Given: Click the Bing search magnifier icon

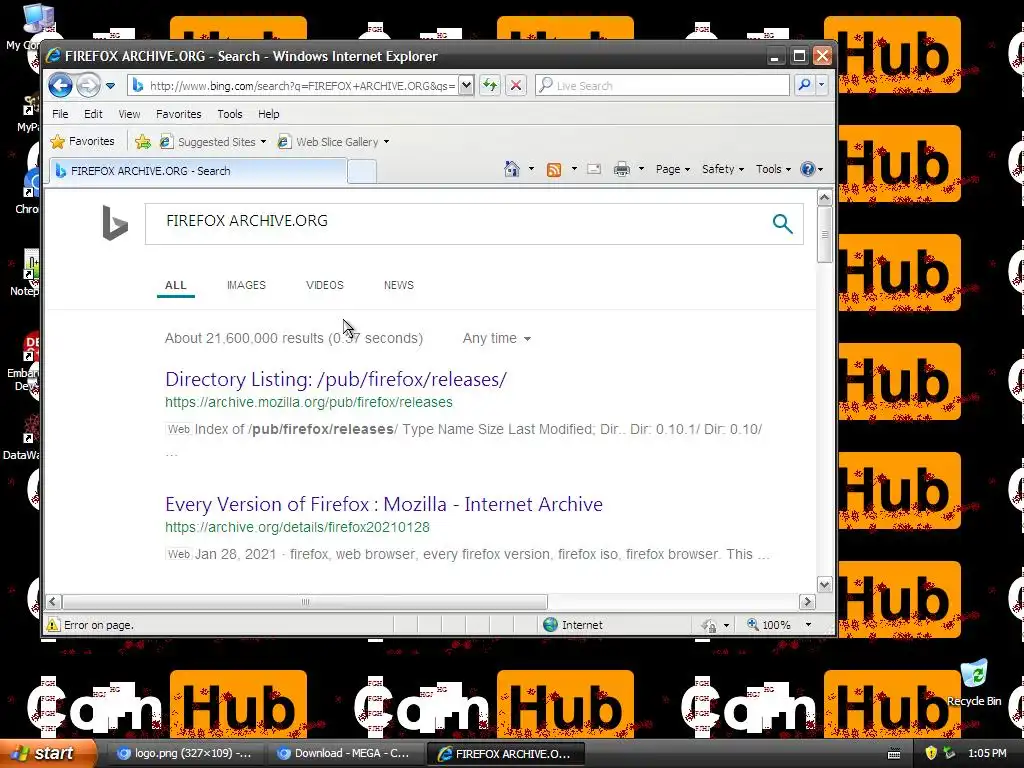Looking at the screenshot, I should (782, 223).
